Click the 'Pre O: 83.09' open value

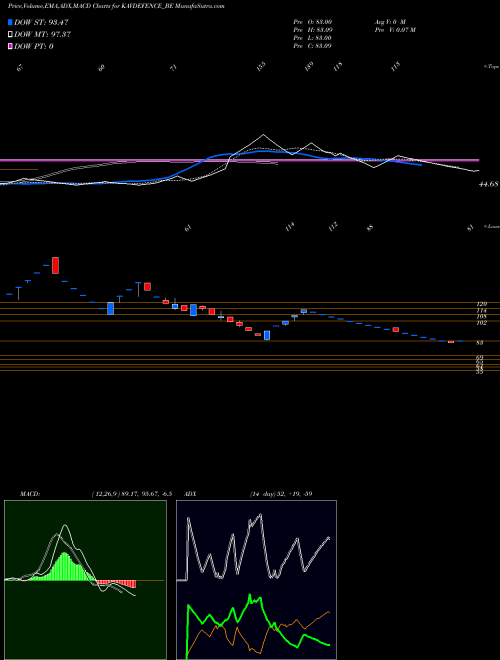313,21
